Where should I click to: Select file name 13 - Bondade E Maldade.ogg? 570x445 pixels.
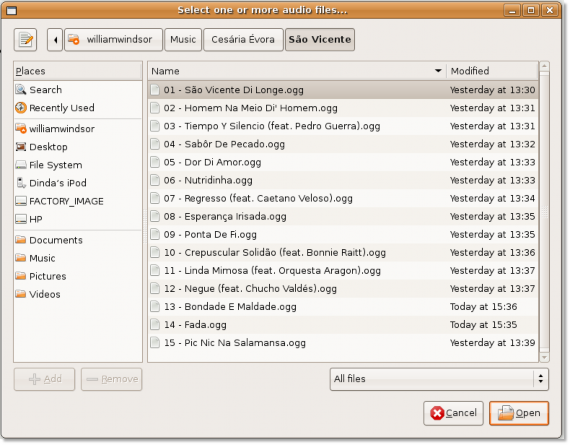(x=230, y=306)
